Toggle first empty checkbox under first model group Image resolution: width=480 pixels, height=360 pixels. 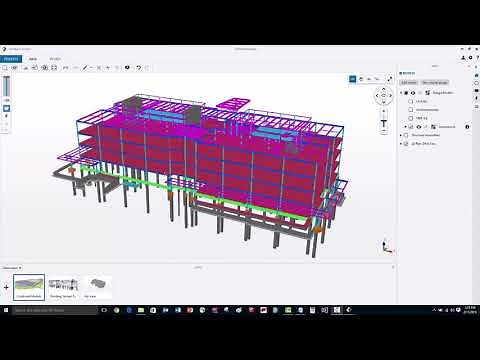(x=411, y=101)
